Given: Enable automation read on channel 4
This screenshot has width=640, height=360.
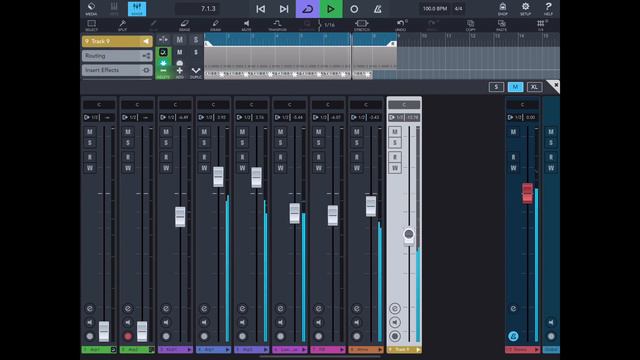Looking at the screenshot, I should tap(204, 157).
